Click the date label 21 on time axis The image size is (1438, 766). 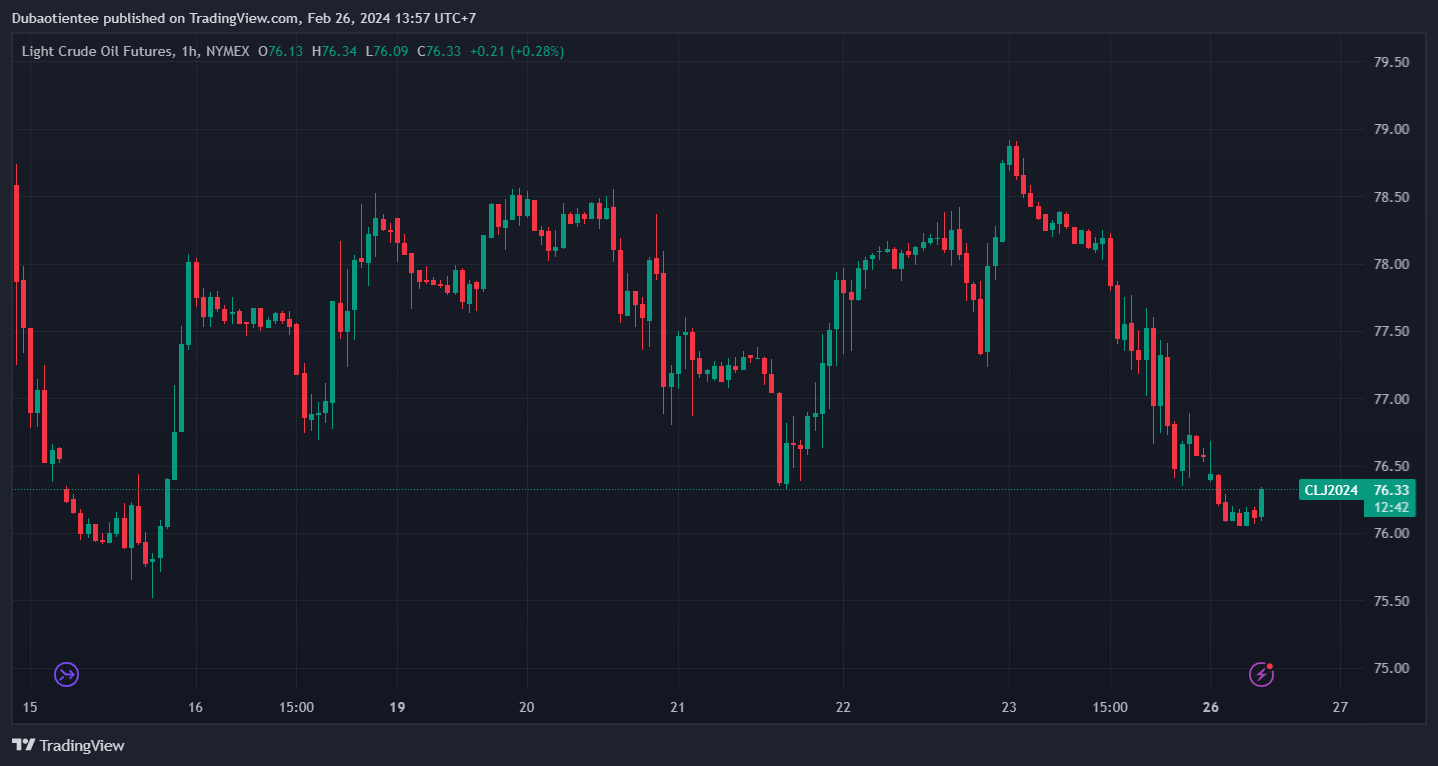677,707
